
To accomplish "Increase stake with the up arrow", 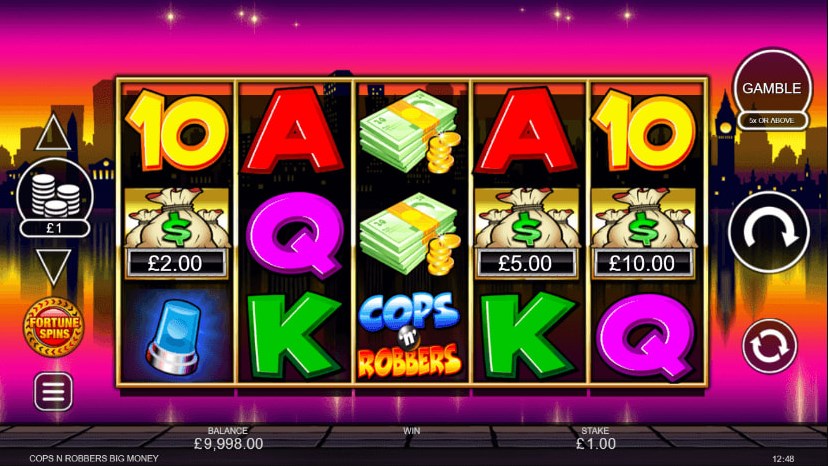I will coord(53,133).
